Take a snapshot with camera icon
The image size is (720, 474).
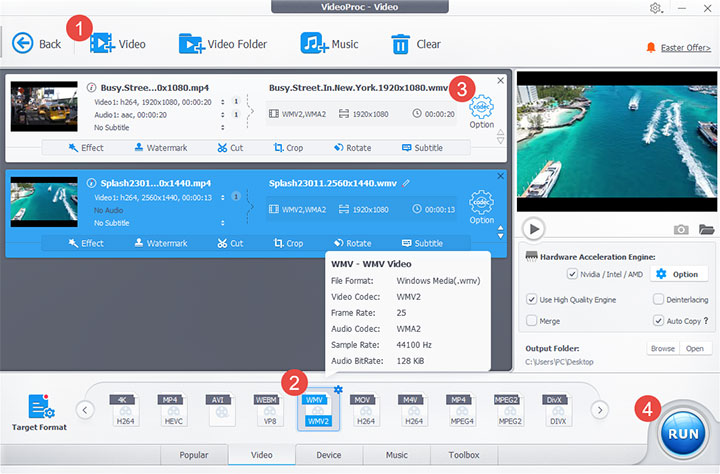681,229
